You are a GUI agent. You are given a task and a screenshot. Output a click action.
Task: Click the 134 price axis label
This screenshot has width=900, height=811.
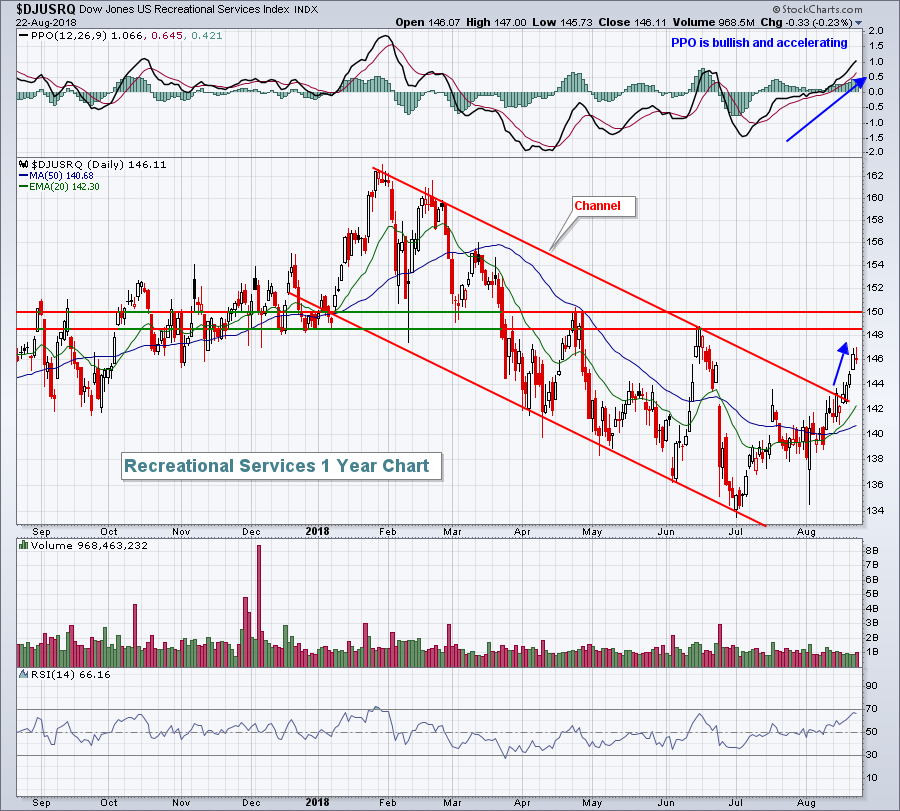[875, 510]
